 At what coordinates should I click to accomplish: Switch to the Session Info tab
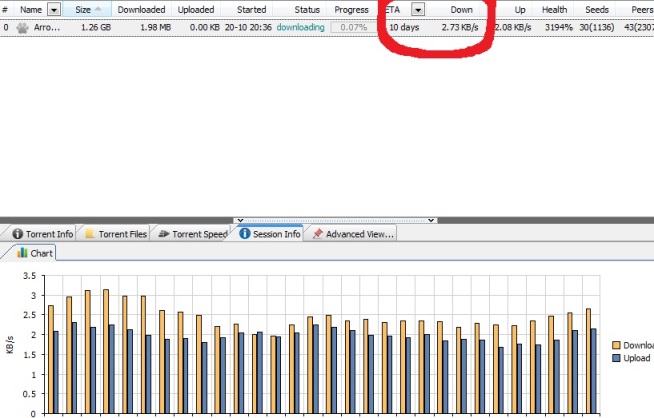click(270, 234)
